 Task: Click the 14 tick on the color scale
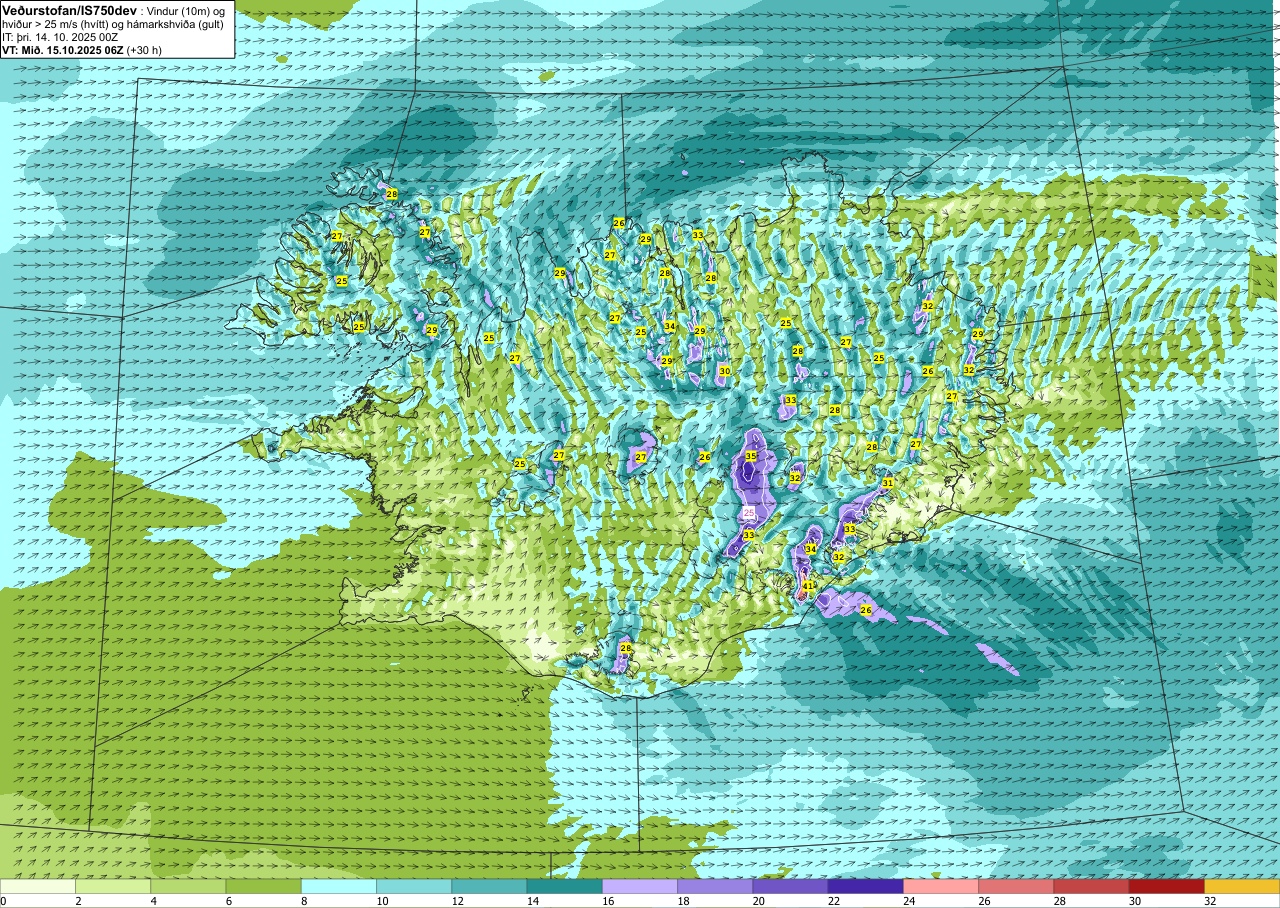coord(531,901)
